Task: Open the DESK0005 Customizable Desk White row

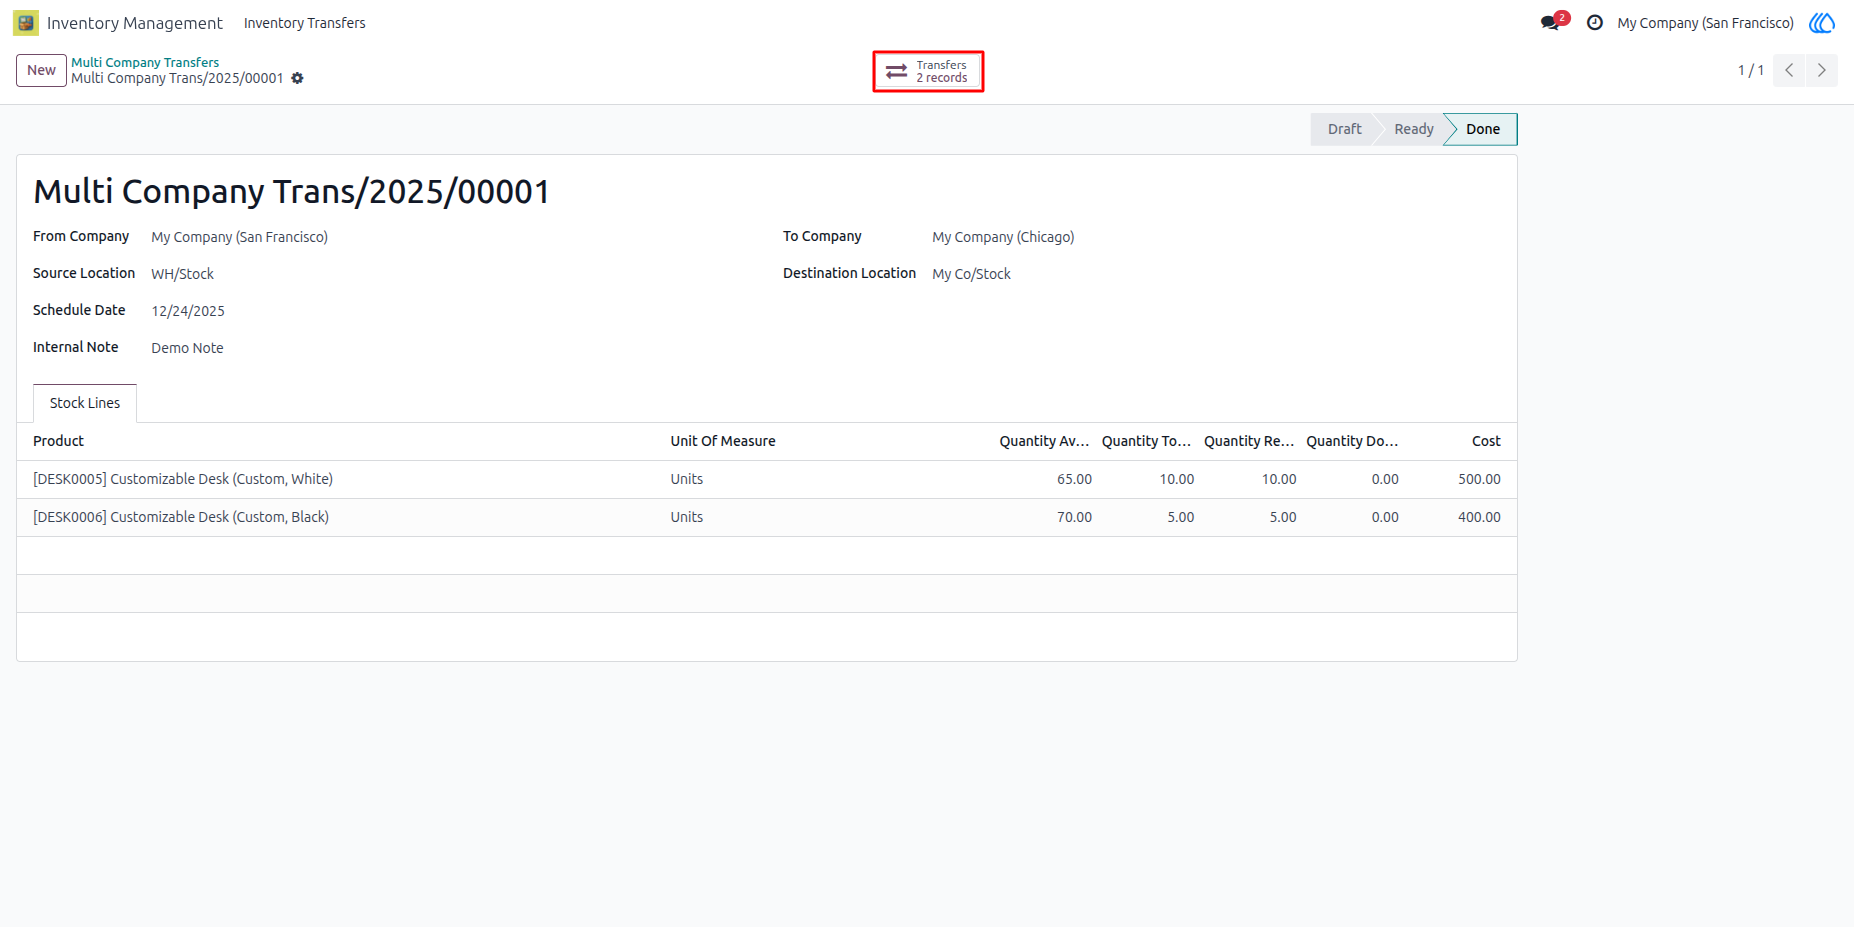Action: pyautogui.click(x=767, y=479)
